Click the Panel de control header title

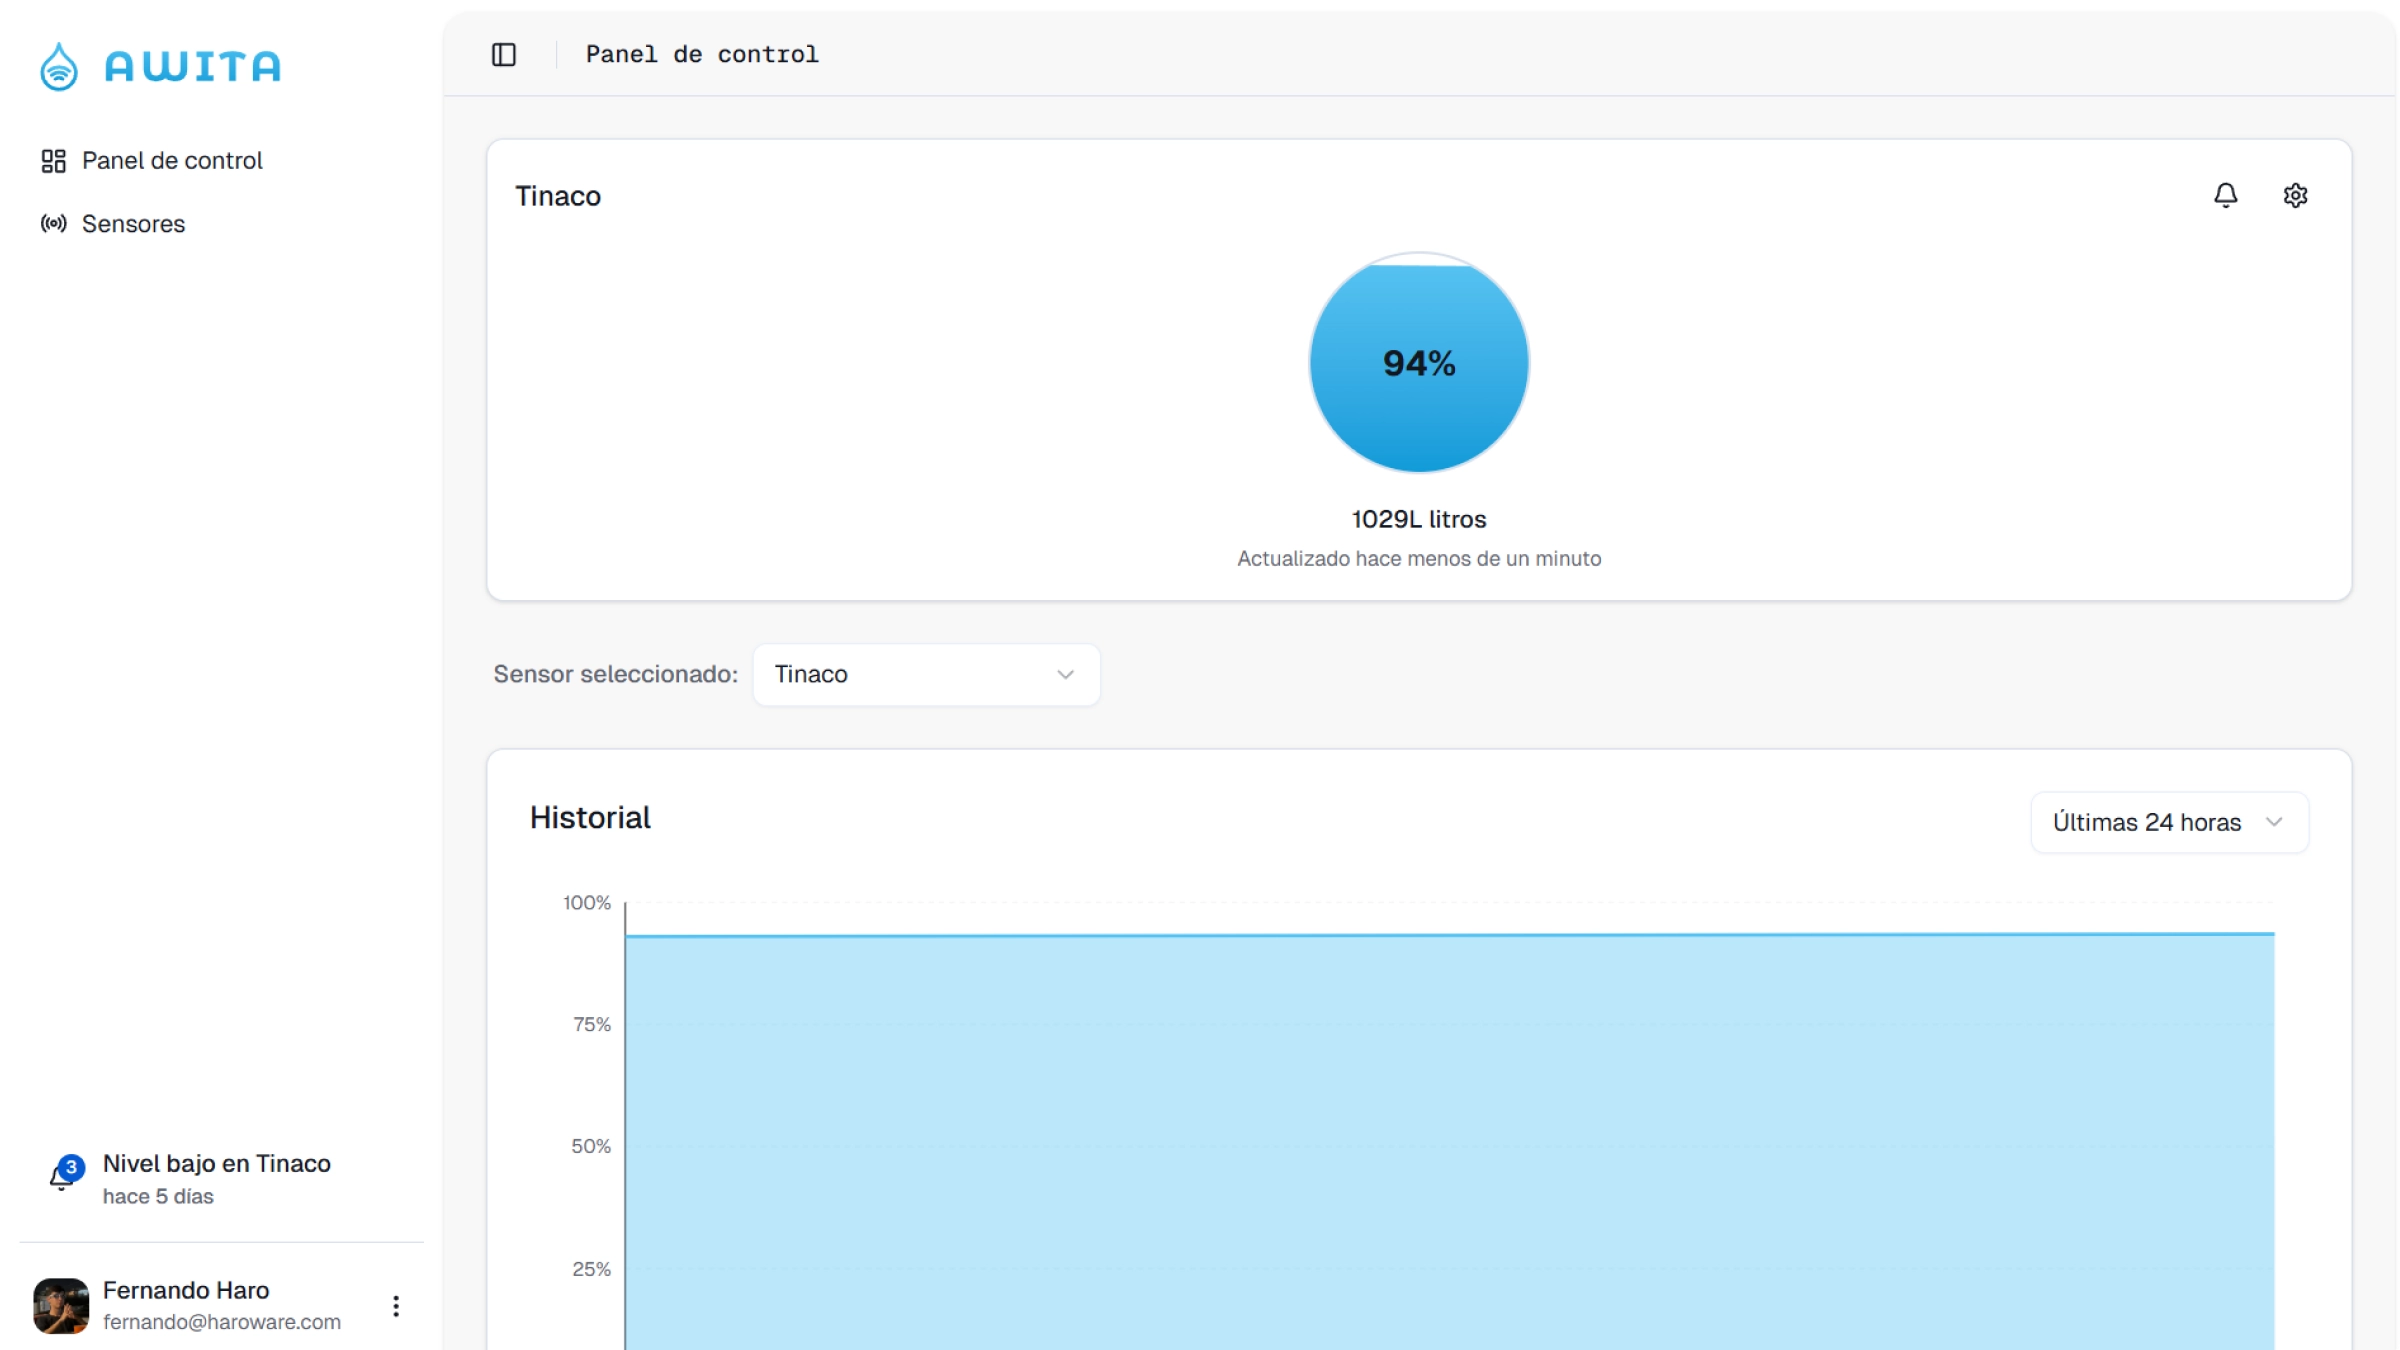pyautogui.click(x=702, y=55)
